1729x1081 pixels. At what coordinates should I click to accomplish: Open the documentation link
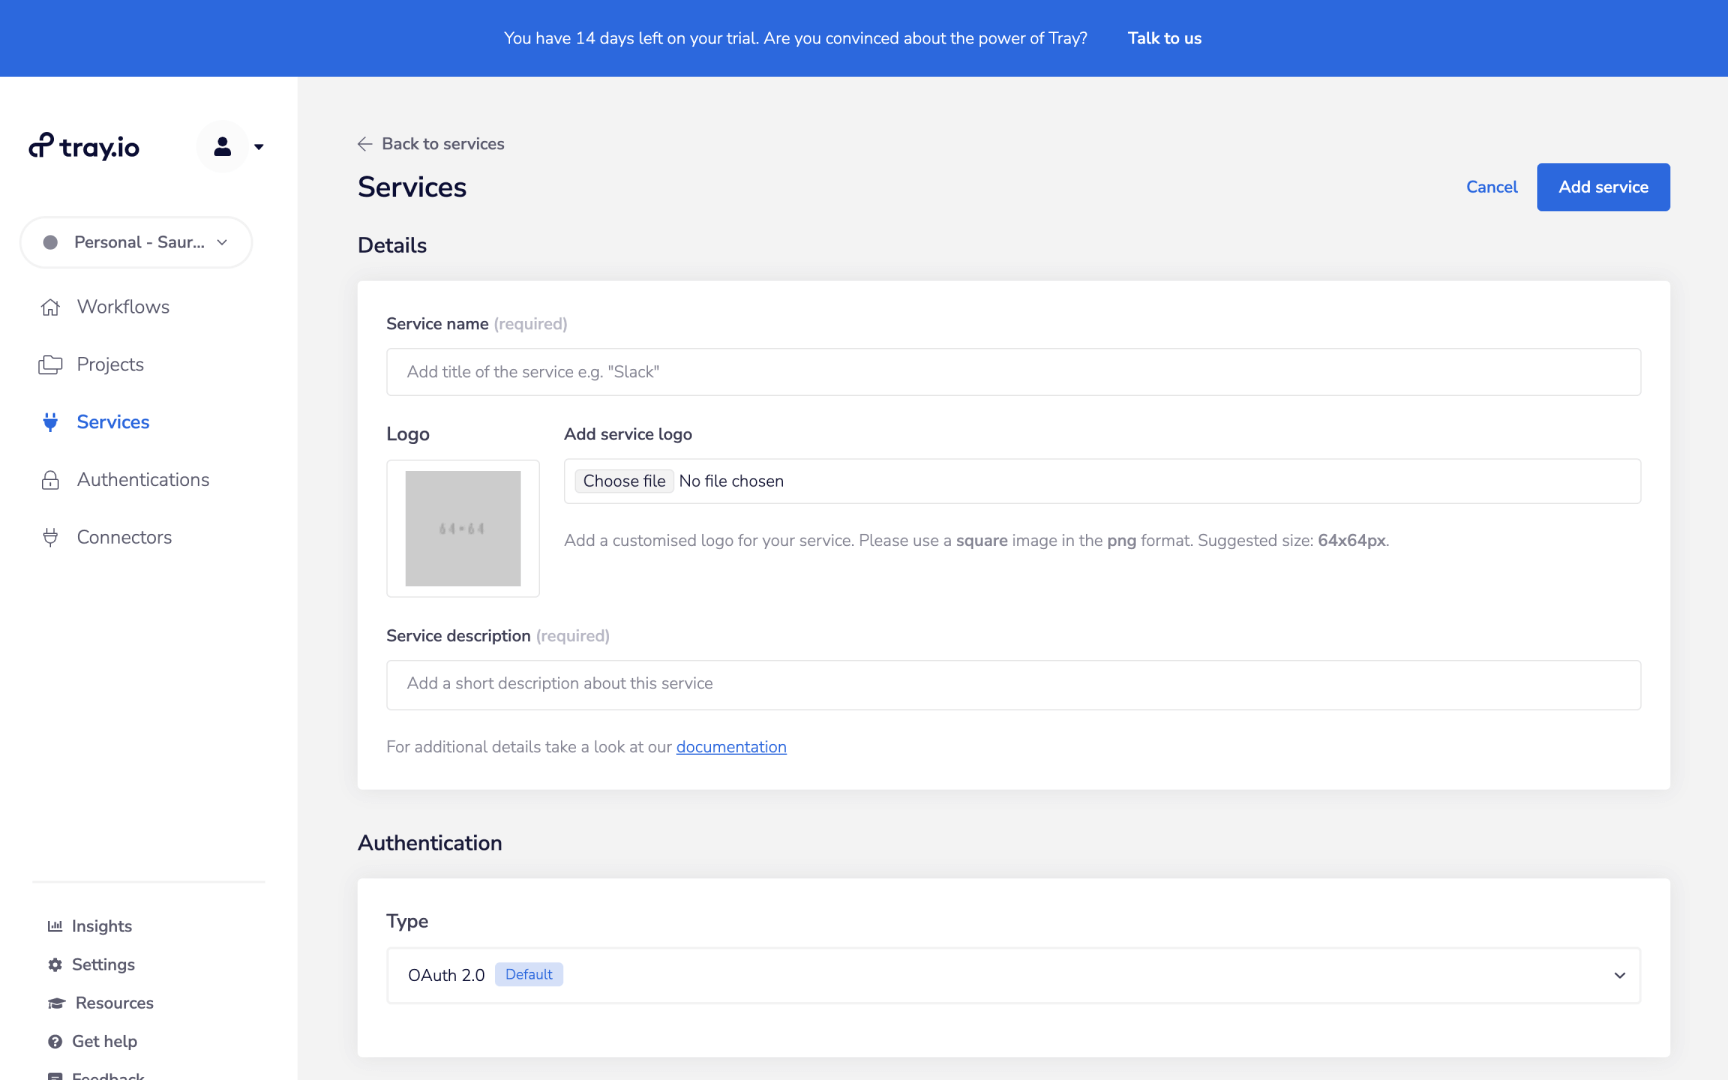click(731, 747)
